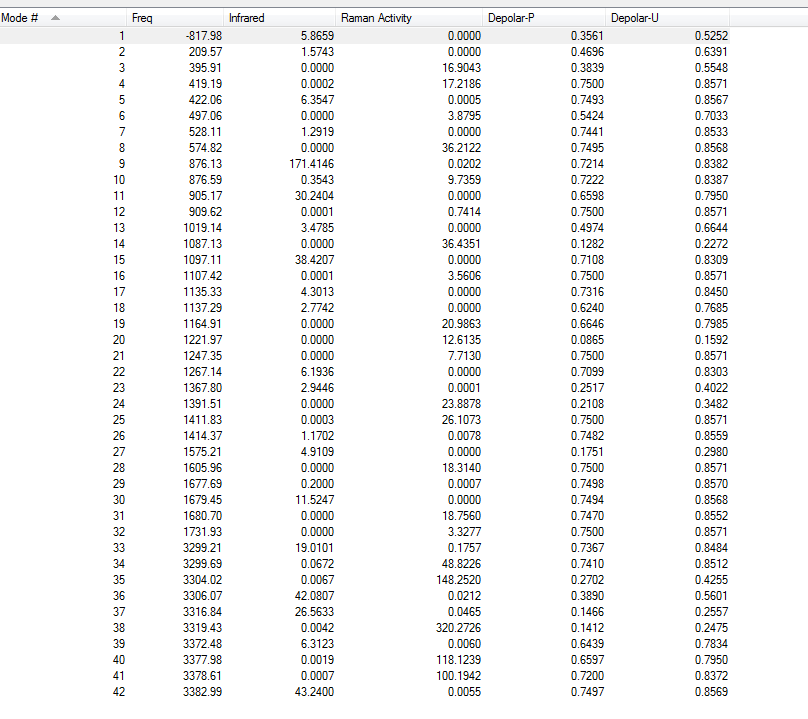Click Raman activity value 18.3140

[x=461, y=467]
